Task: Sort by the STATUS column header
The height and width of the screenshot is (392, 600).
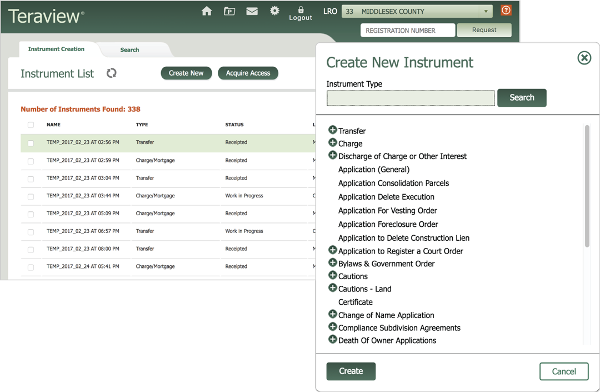Action: click(x=234, y=124)
